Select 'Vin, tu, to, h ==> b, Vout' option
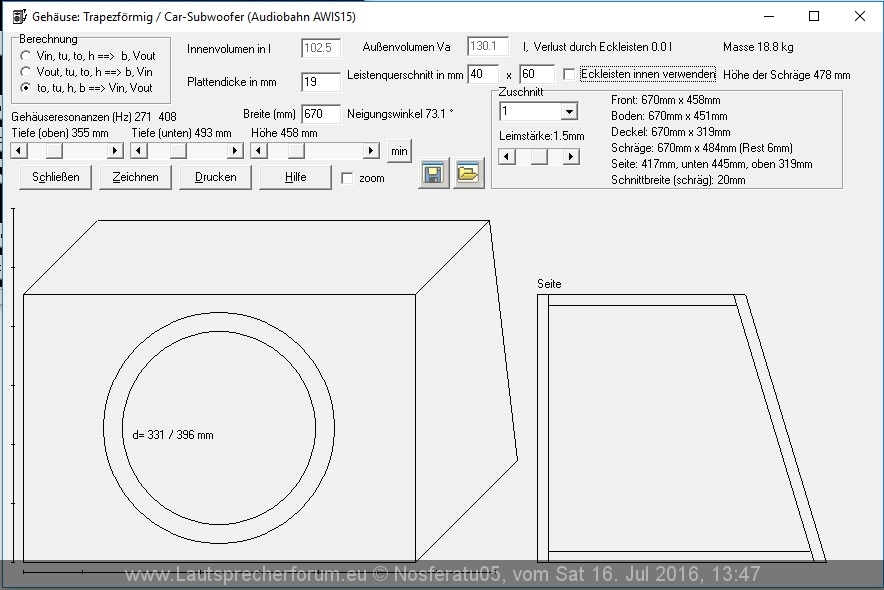This screenshot has width=884, height=590. [x=25, y=56]
